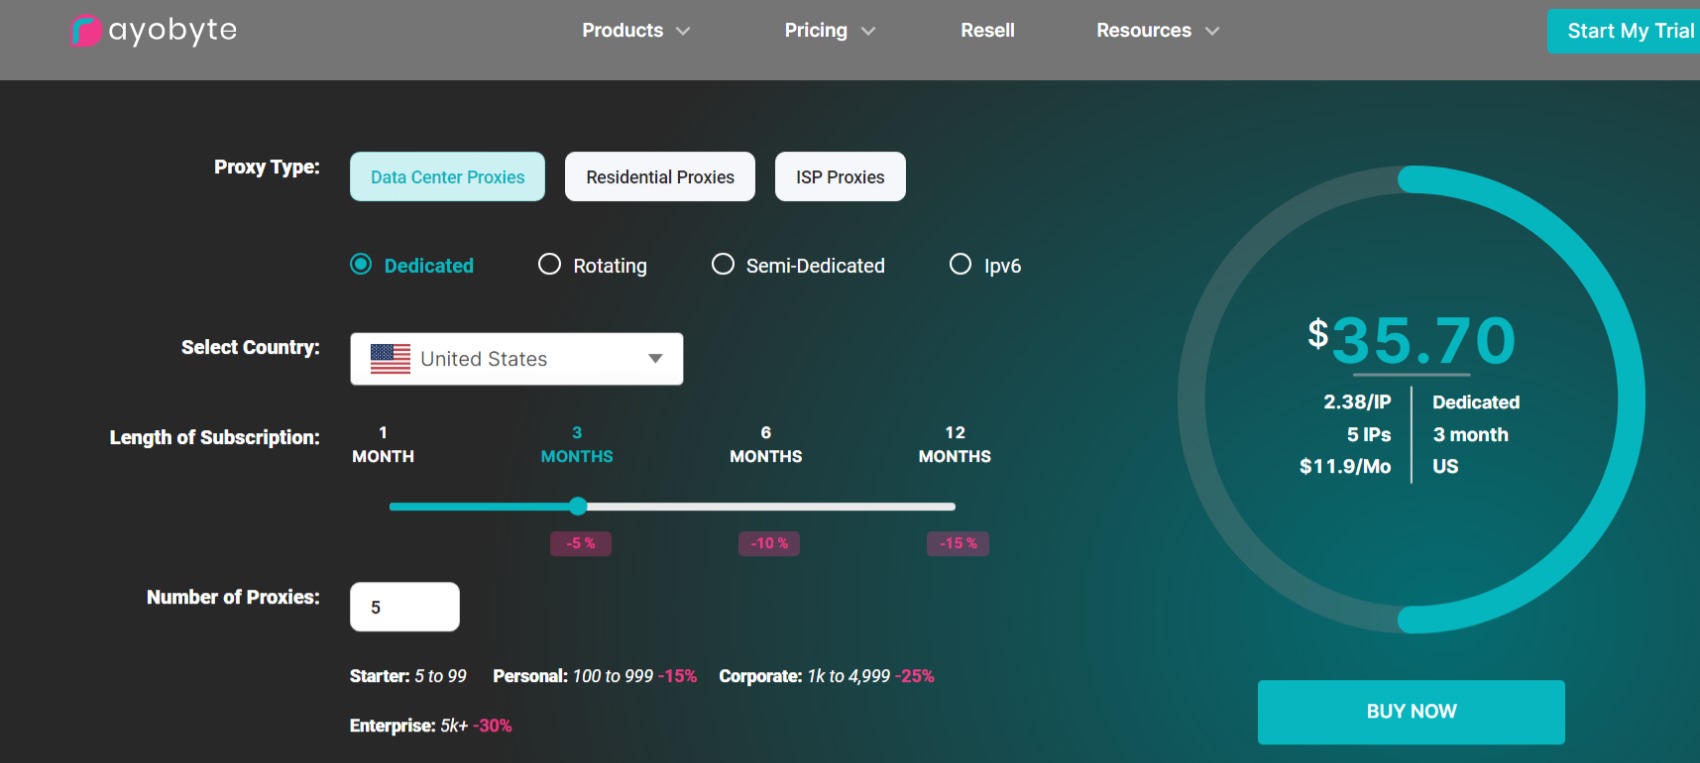Click the -5% discount badge
Image resolution: width=1700 pixels, height=763 pixels.
(580, 543)
